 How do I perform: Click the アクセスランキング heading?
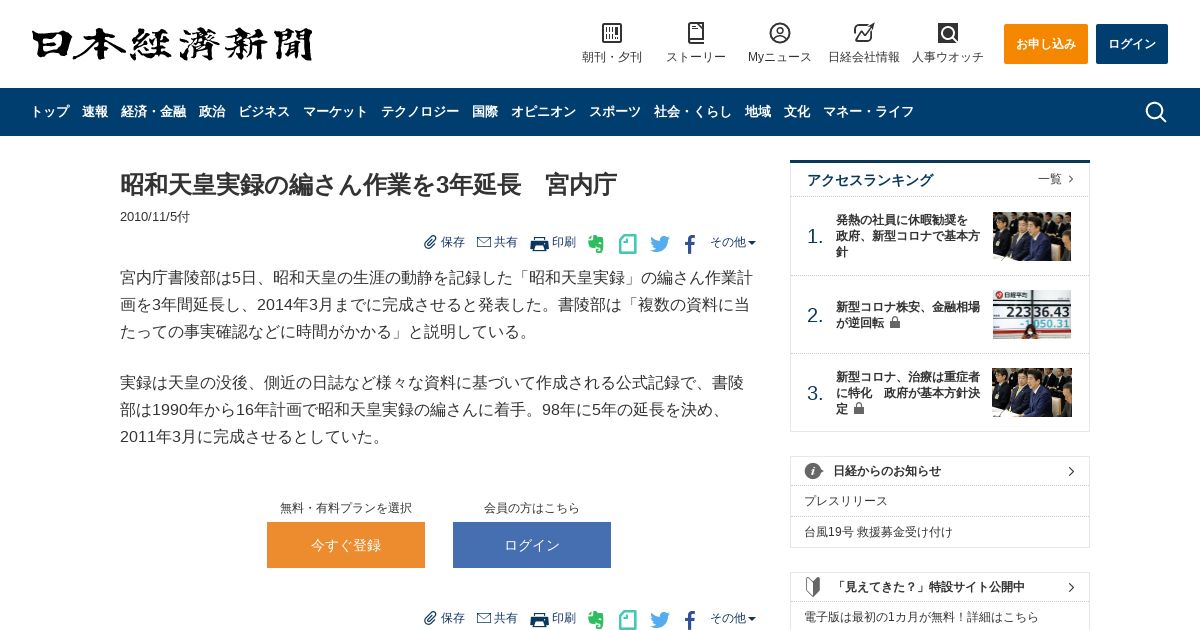pos(870,180)
